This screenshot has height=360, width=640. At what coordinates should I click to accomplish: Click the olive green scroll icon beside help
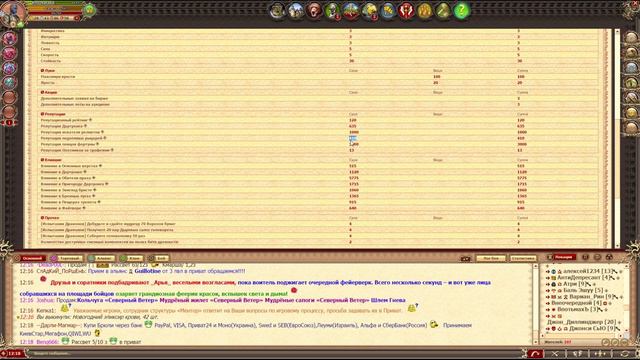443,11
